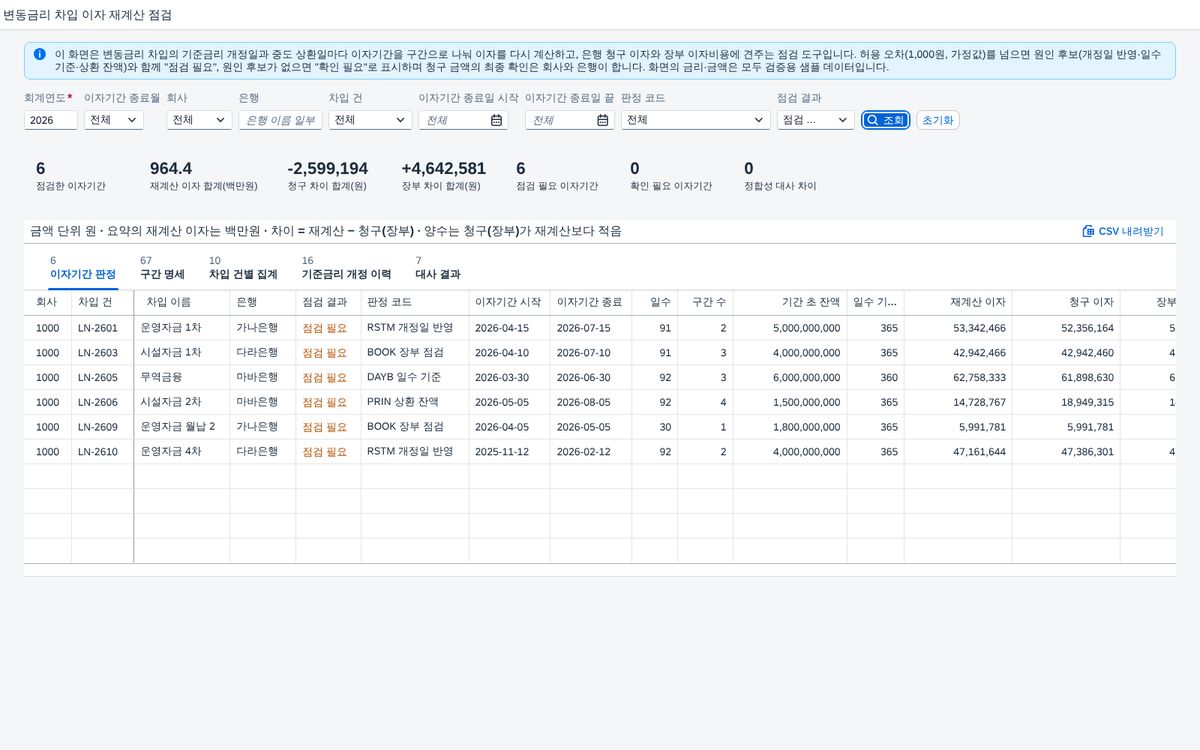Viewport: 1200px width, 750px height.
Task: Show the 대사 결과 tab
Action: coord(438,268)
